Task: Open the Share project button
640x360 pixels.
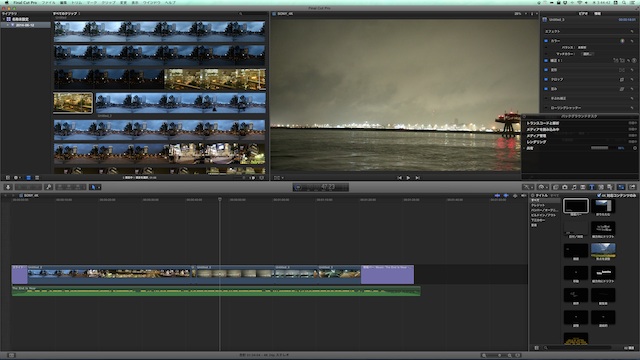Action: [632, 187]
